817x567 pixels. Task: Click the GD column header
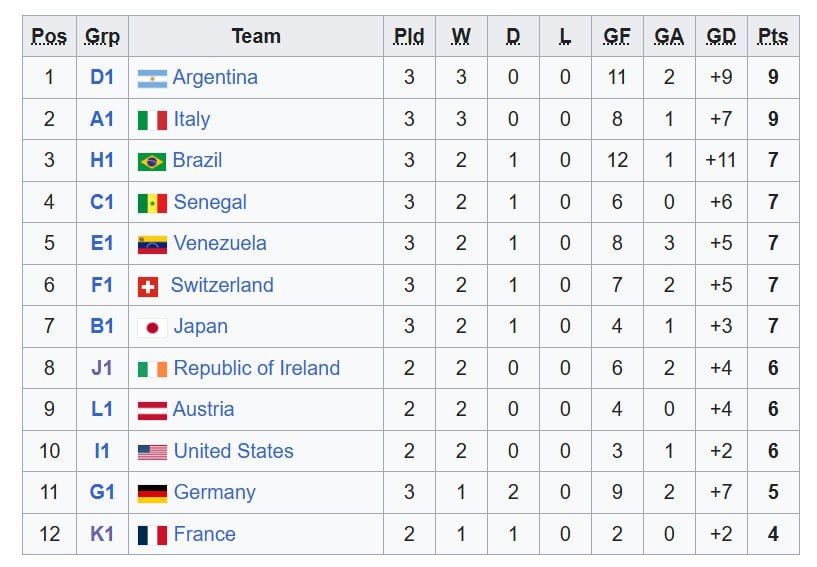(x=721, y=36)
